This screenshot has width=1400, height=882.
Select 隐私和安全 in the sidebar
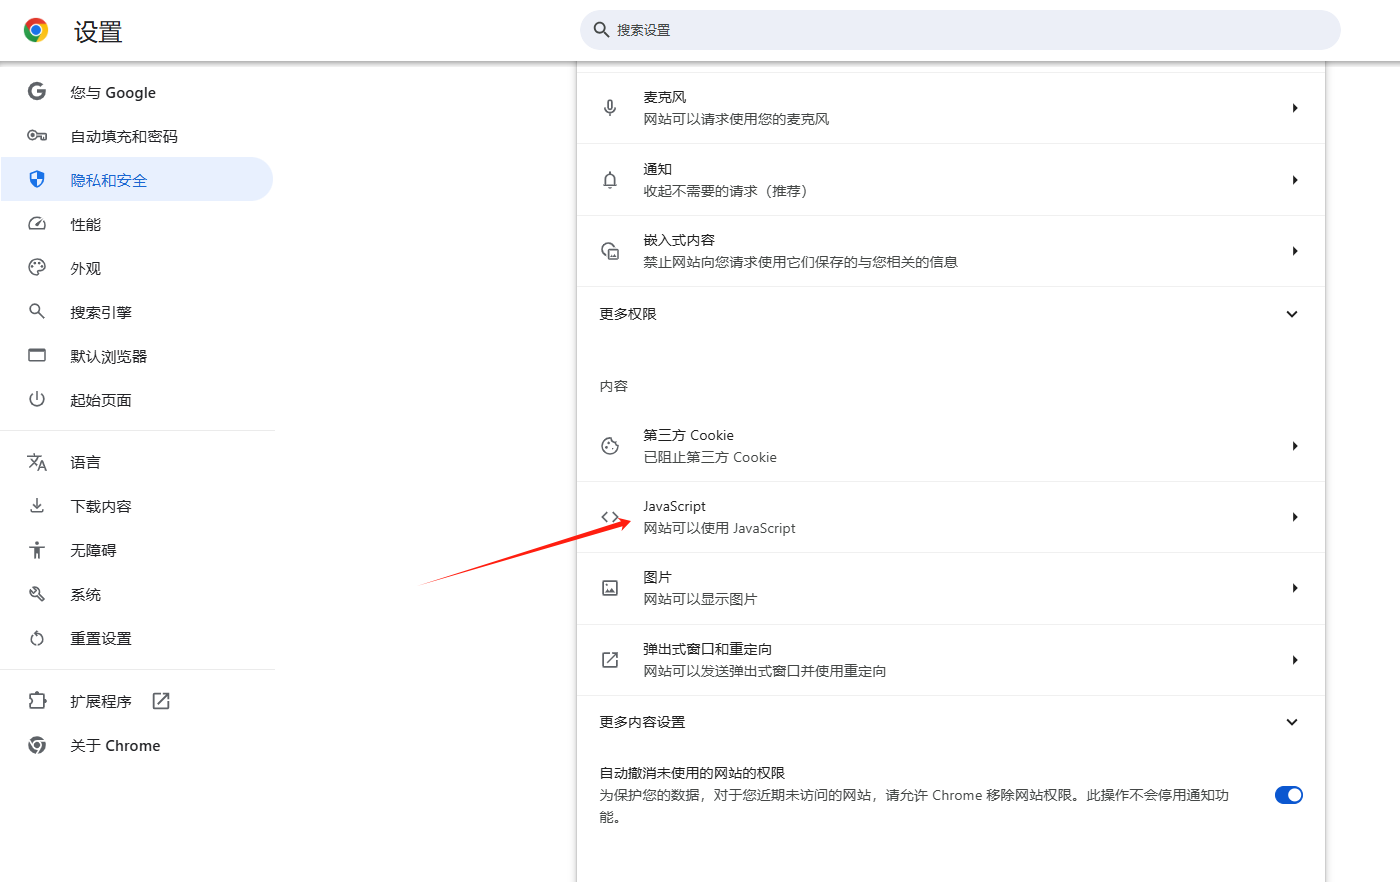coord(137,180)
